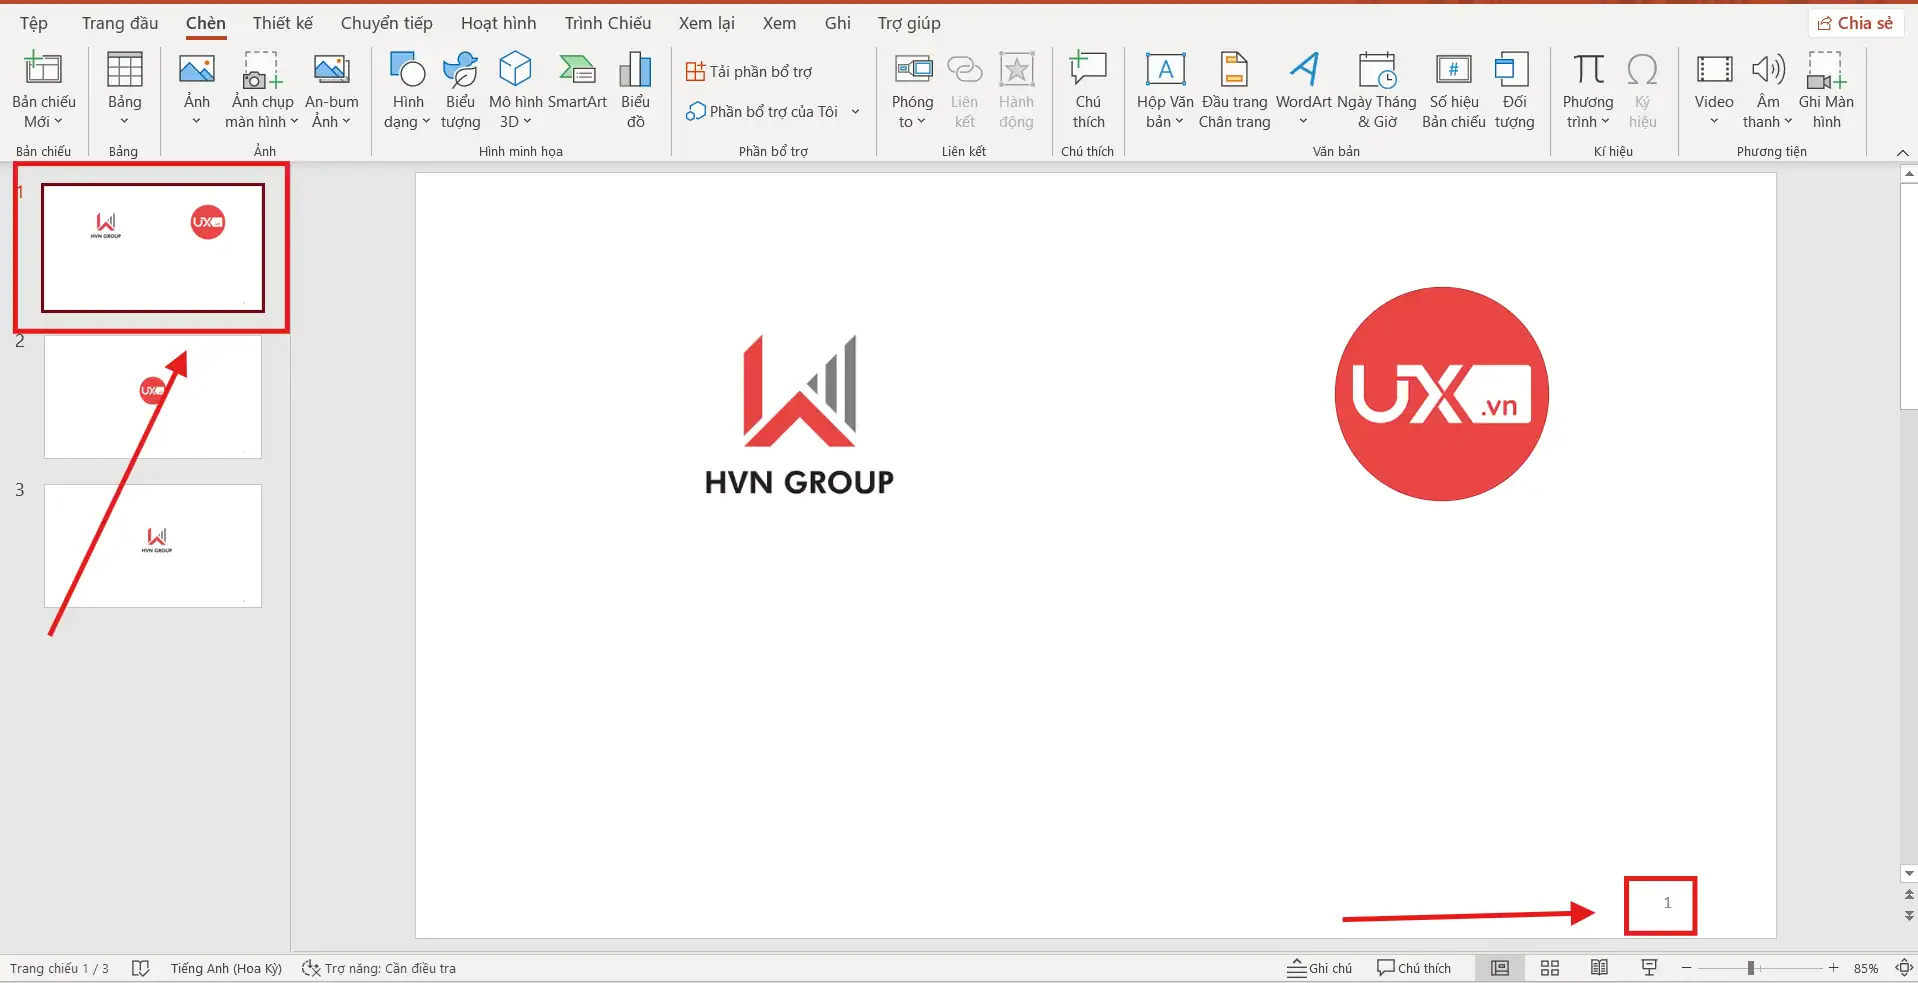Toggle Ghi chú notes pane in status bar
1918x983 pixels.
(x=1320, y=968)
